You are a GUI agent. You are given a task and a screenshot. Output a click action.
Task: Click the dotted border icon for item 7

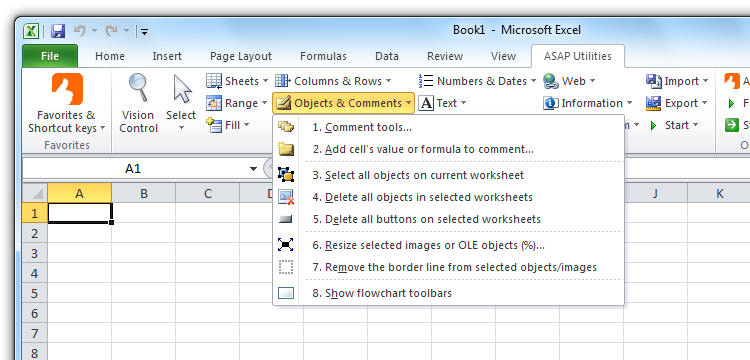pos(286,267)
